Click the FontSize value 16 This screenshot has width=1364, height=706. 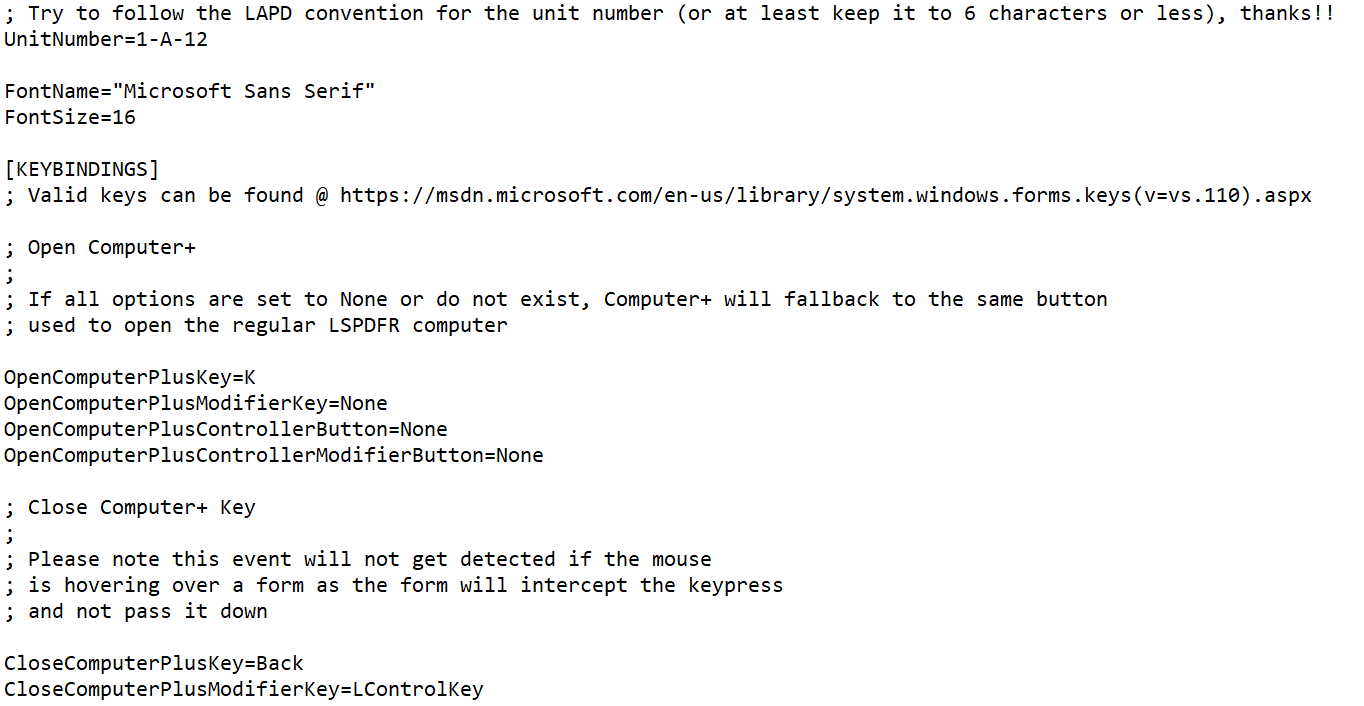click(124, 117)
